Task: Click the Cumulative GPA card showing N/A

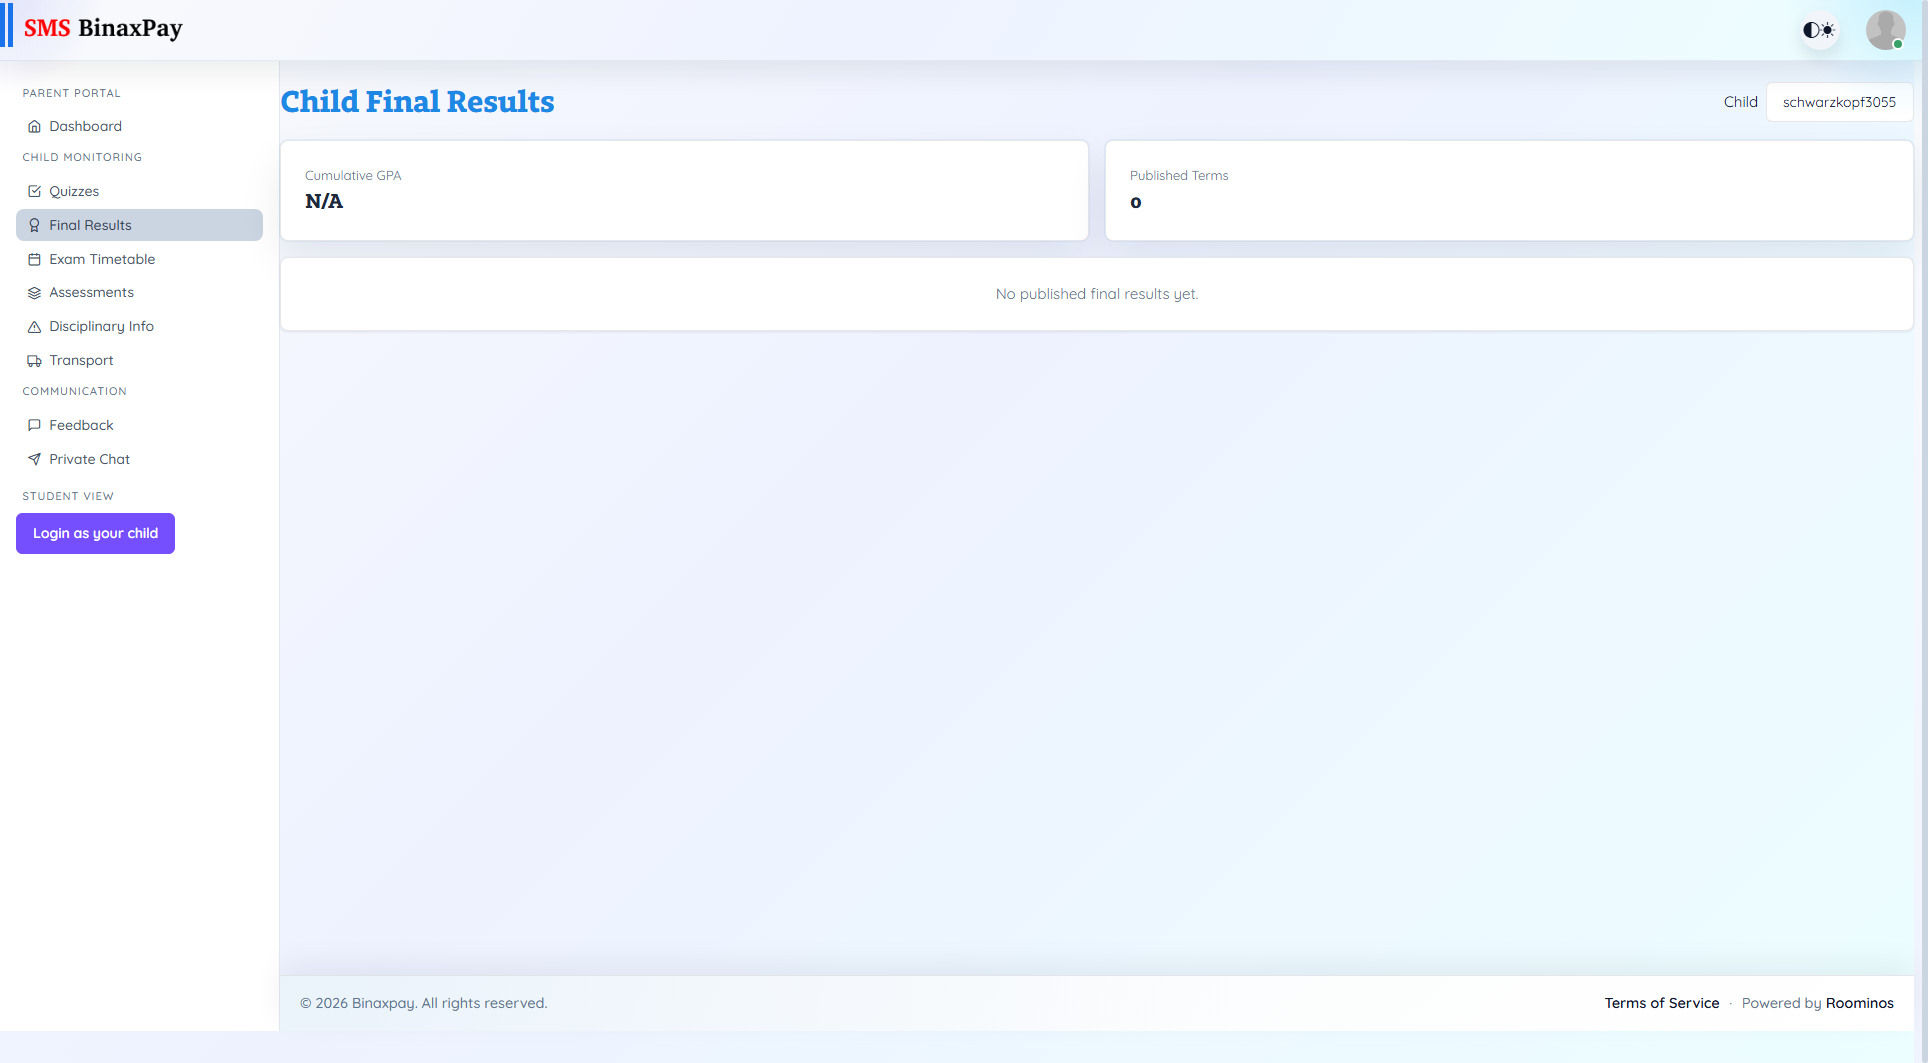Action: point(683,190)
